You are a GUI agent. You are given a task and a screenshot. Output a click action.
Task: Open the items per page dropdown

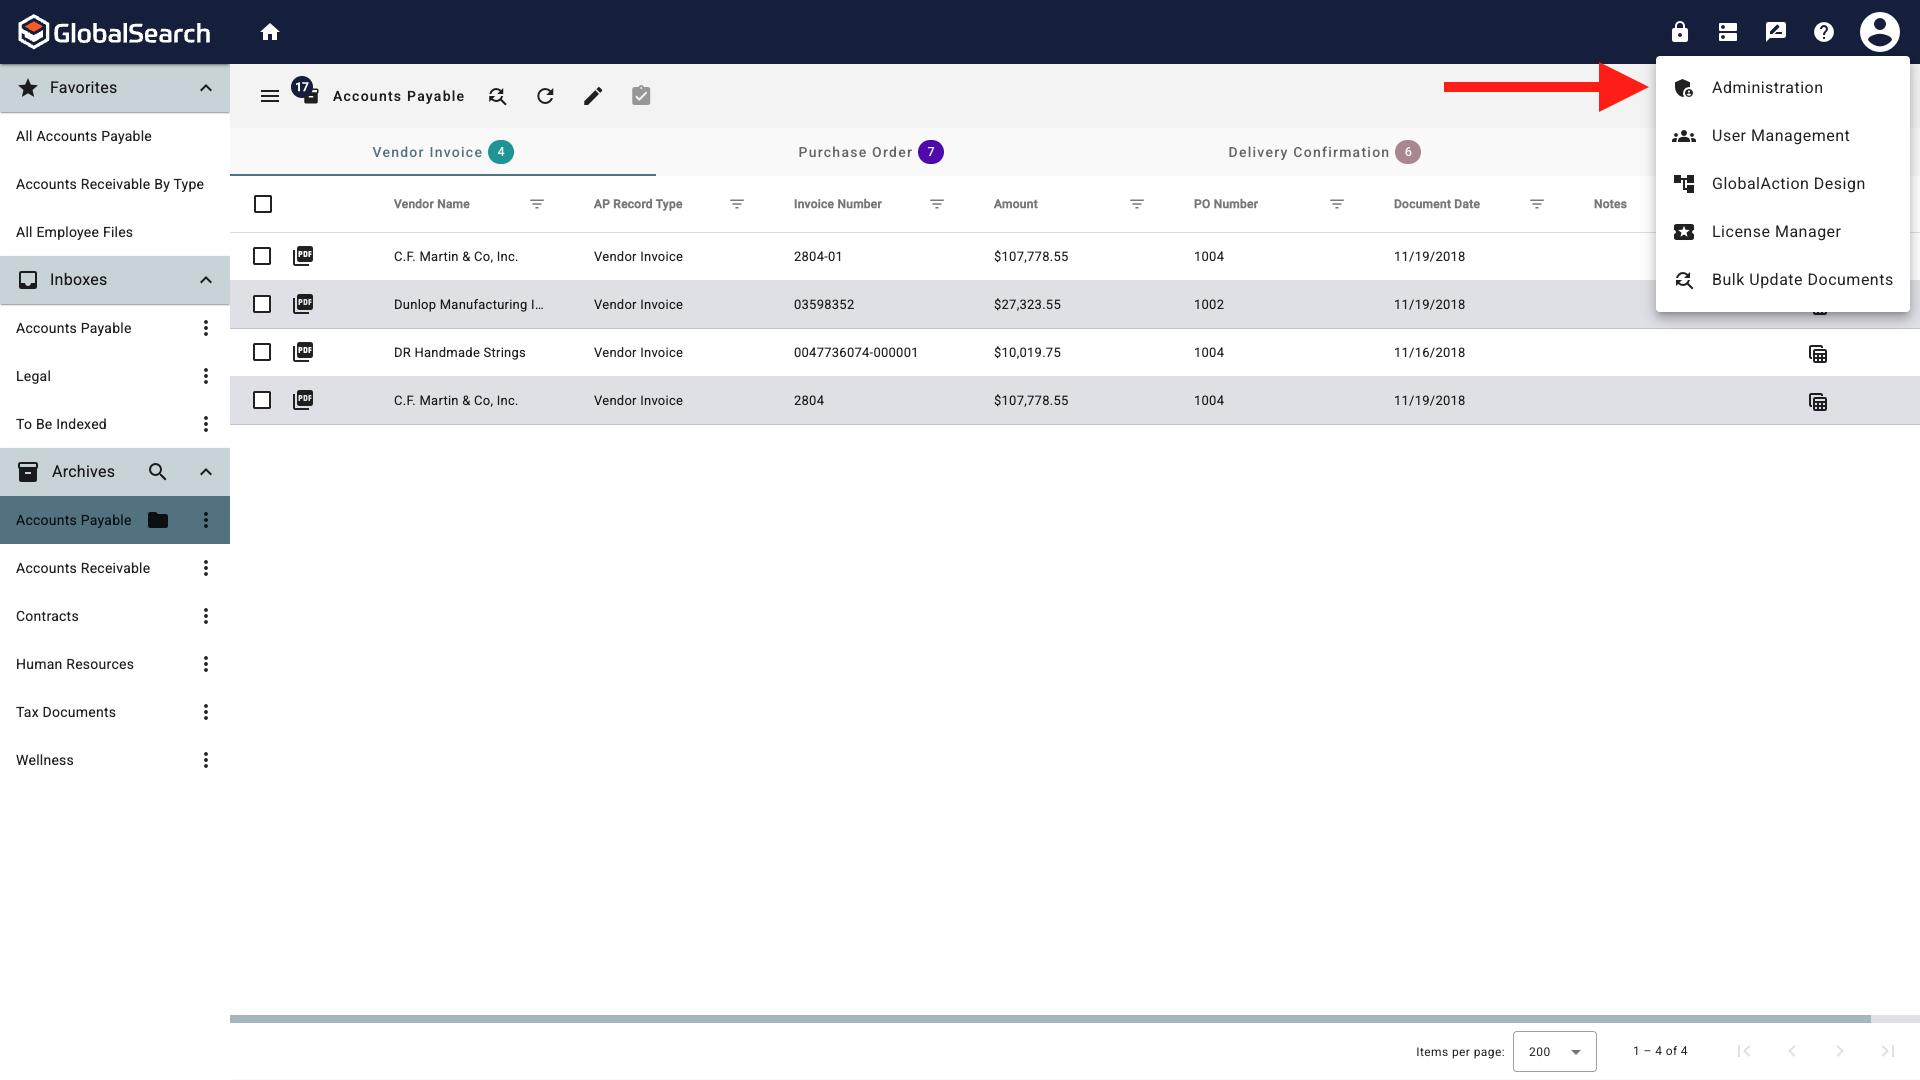pos(1554,1051)
